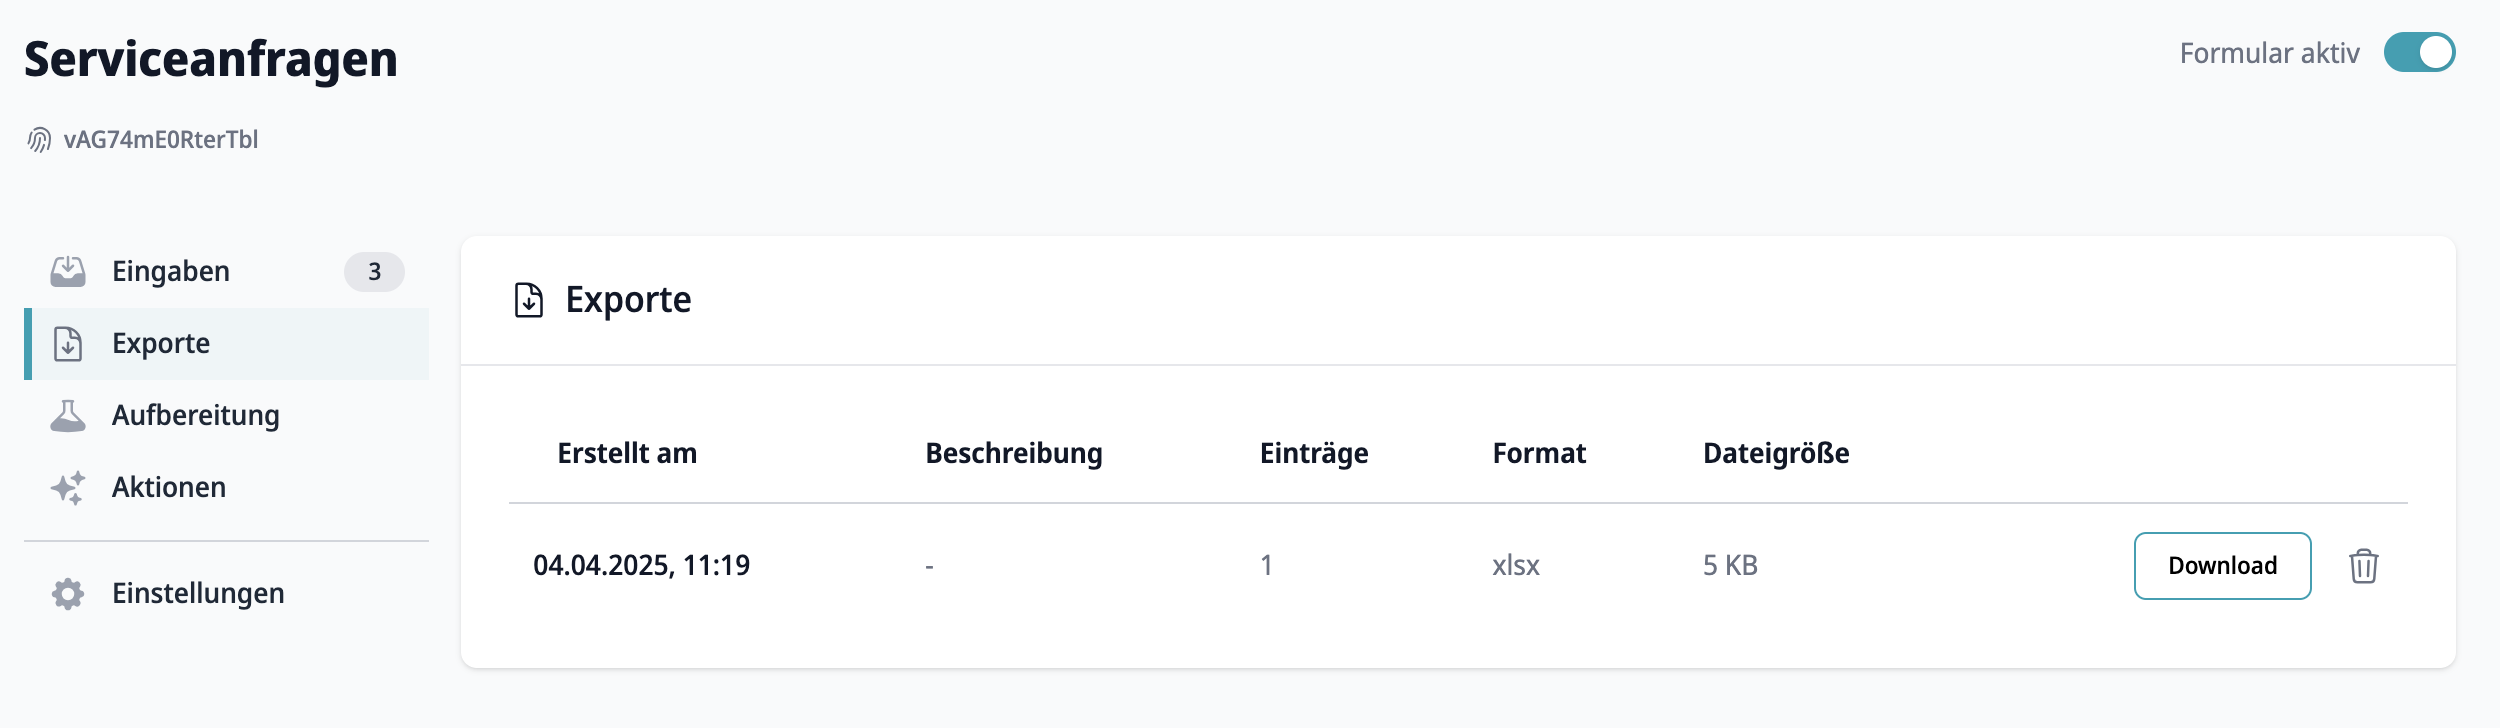Click the Einstellungen gear icon
Screen dimensions: 2500x728
[x=68, y=593]
